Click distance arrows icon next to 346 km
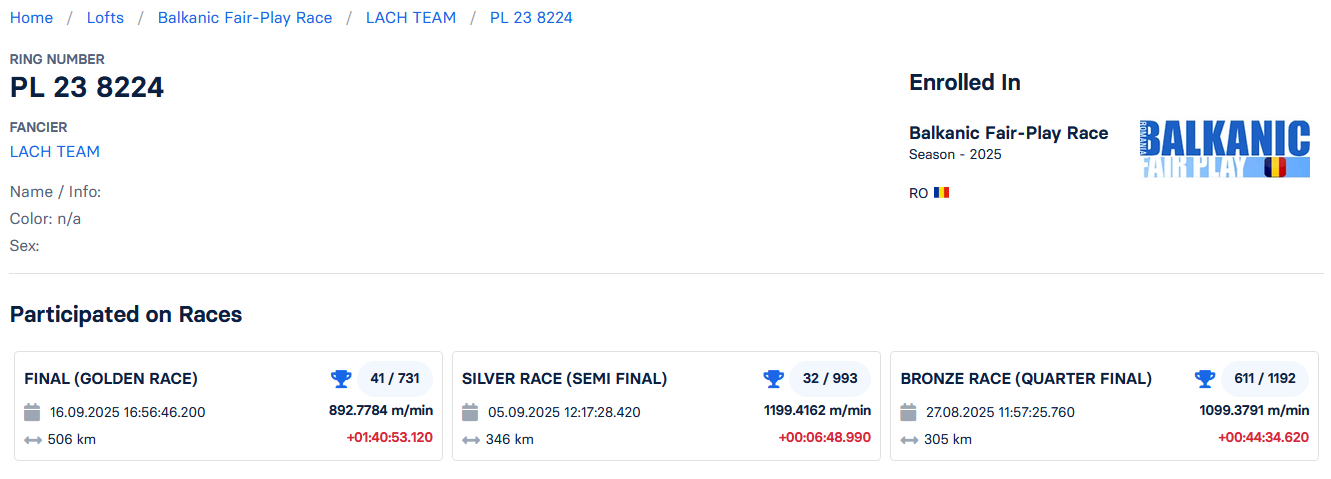Image resolution: width=1331 pixels, height=479 pixels. 471,439
